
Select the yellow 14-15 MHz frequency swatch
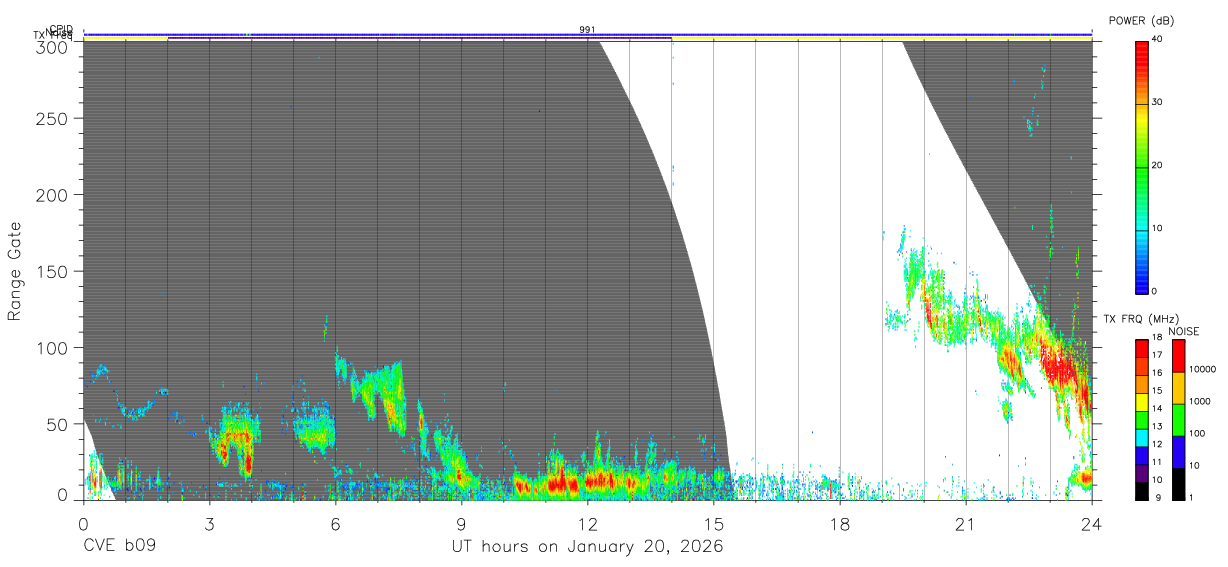coord(1141,402)
